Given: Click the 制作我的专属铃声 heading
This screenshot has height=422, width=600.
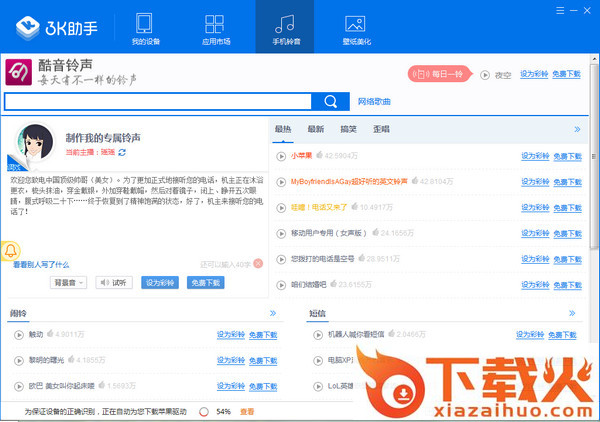Looking at the screenshot, I should (103, 138).
